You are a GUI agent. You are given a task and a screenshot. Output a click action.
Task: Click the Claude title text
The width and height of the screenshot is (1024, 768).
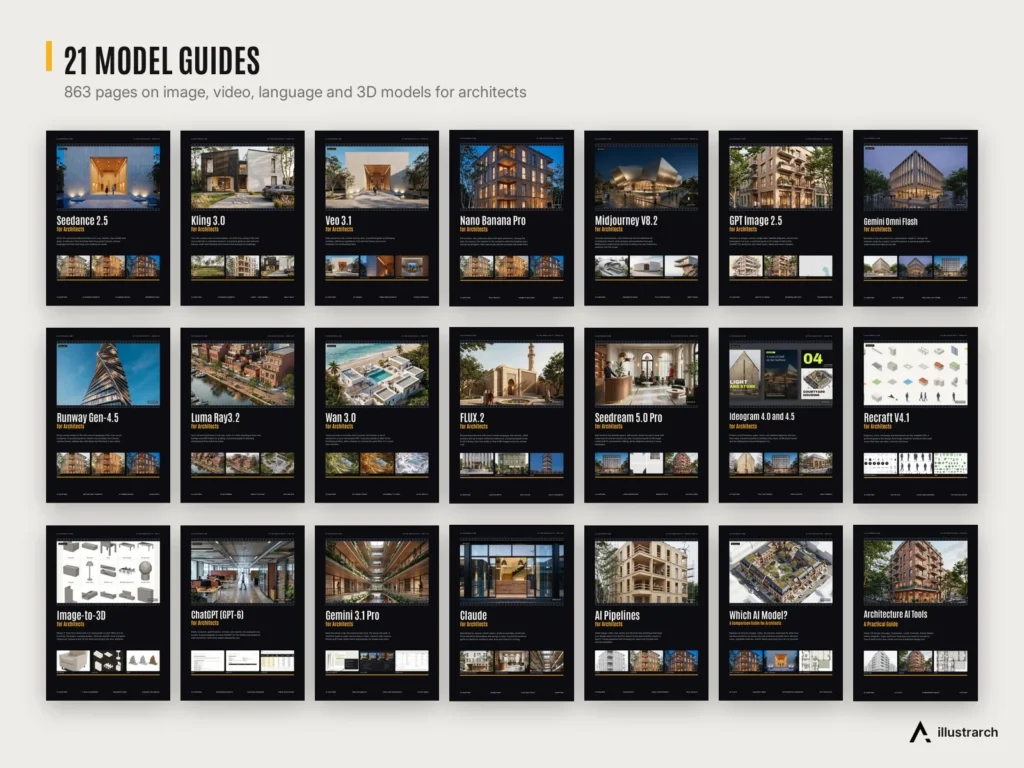point(473,615)
